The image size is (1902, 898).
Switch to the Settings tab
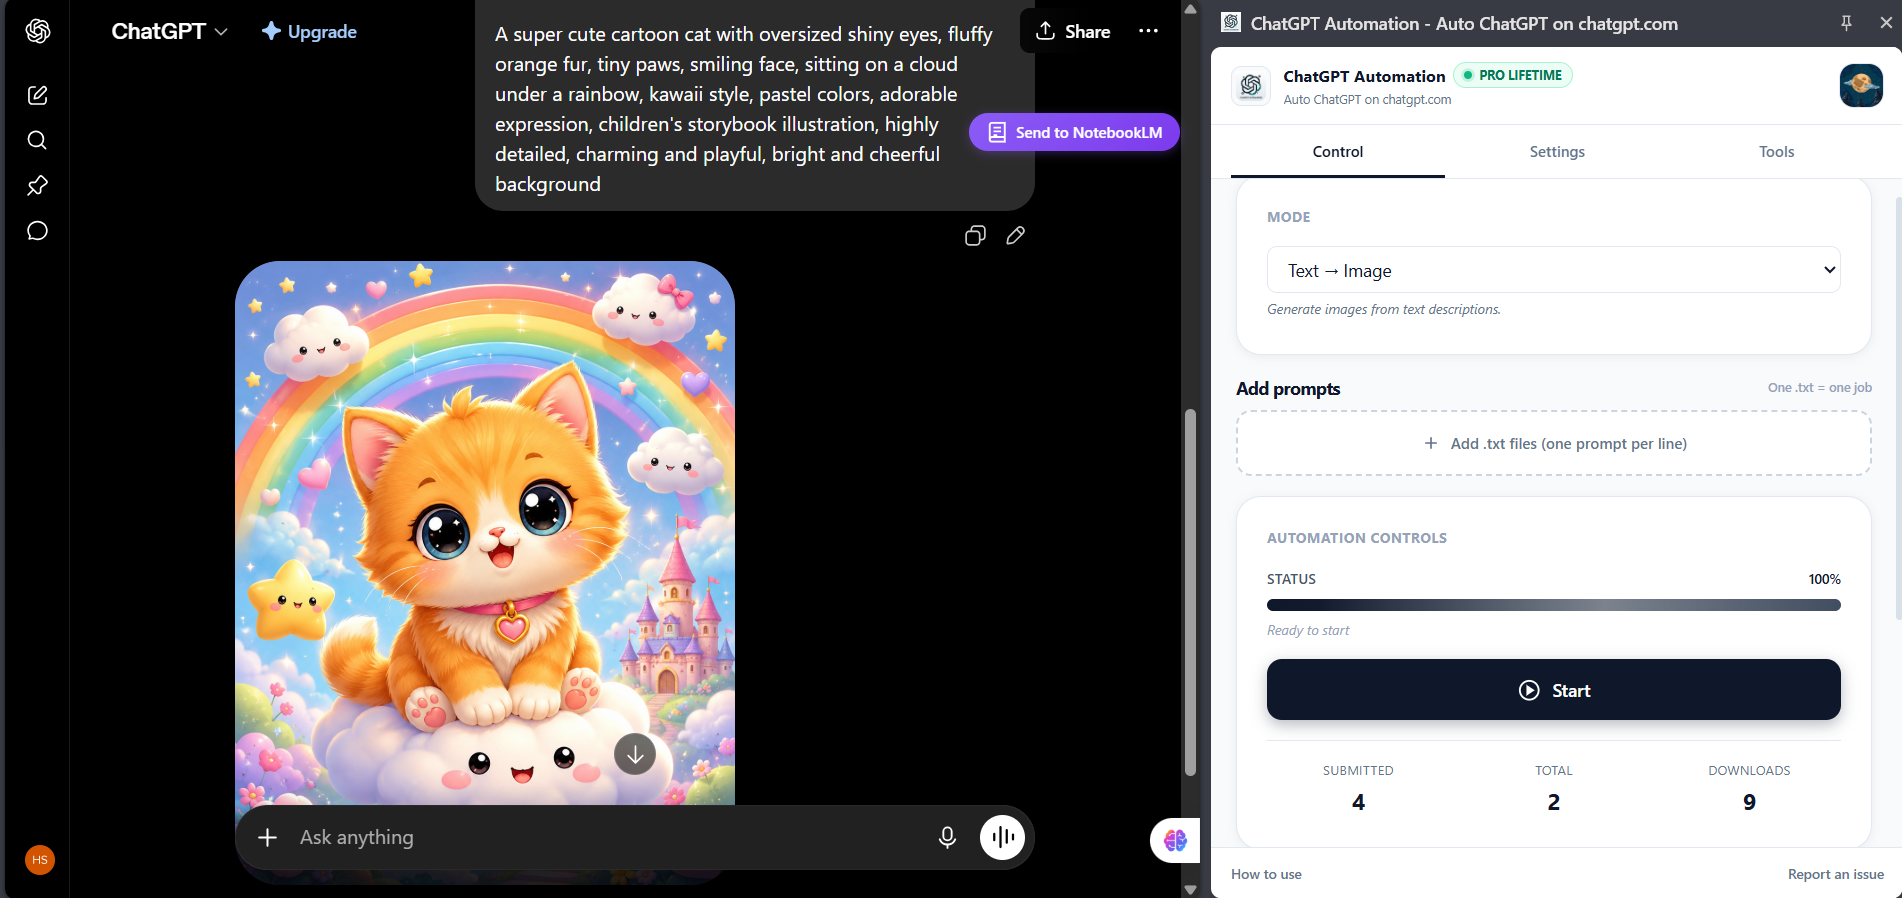point(1557,152)
